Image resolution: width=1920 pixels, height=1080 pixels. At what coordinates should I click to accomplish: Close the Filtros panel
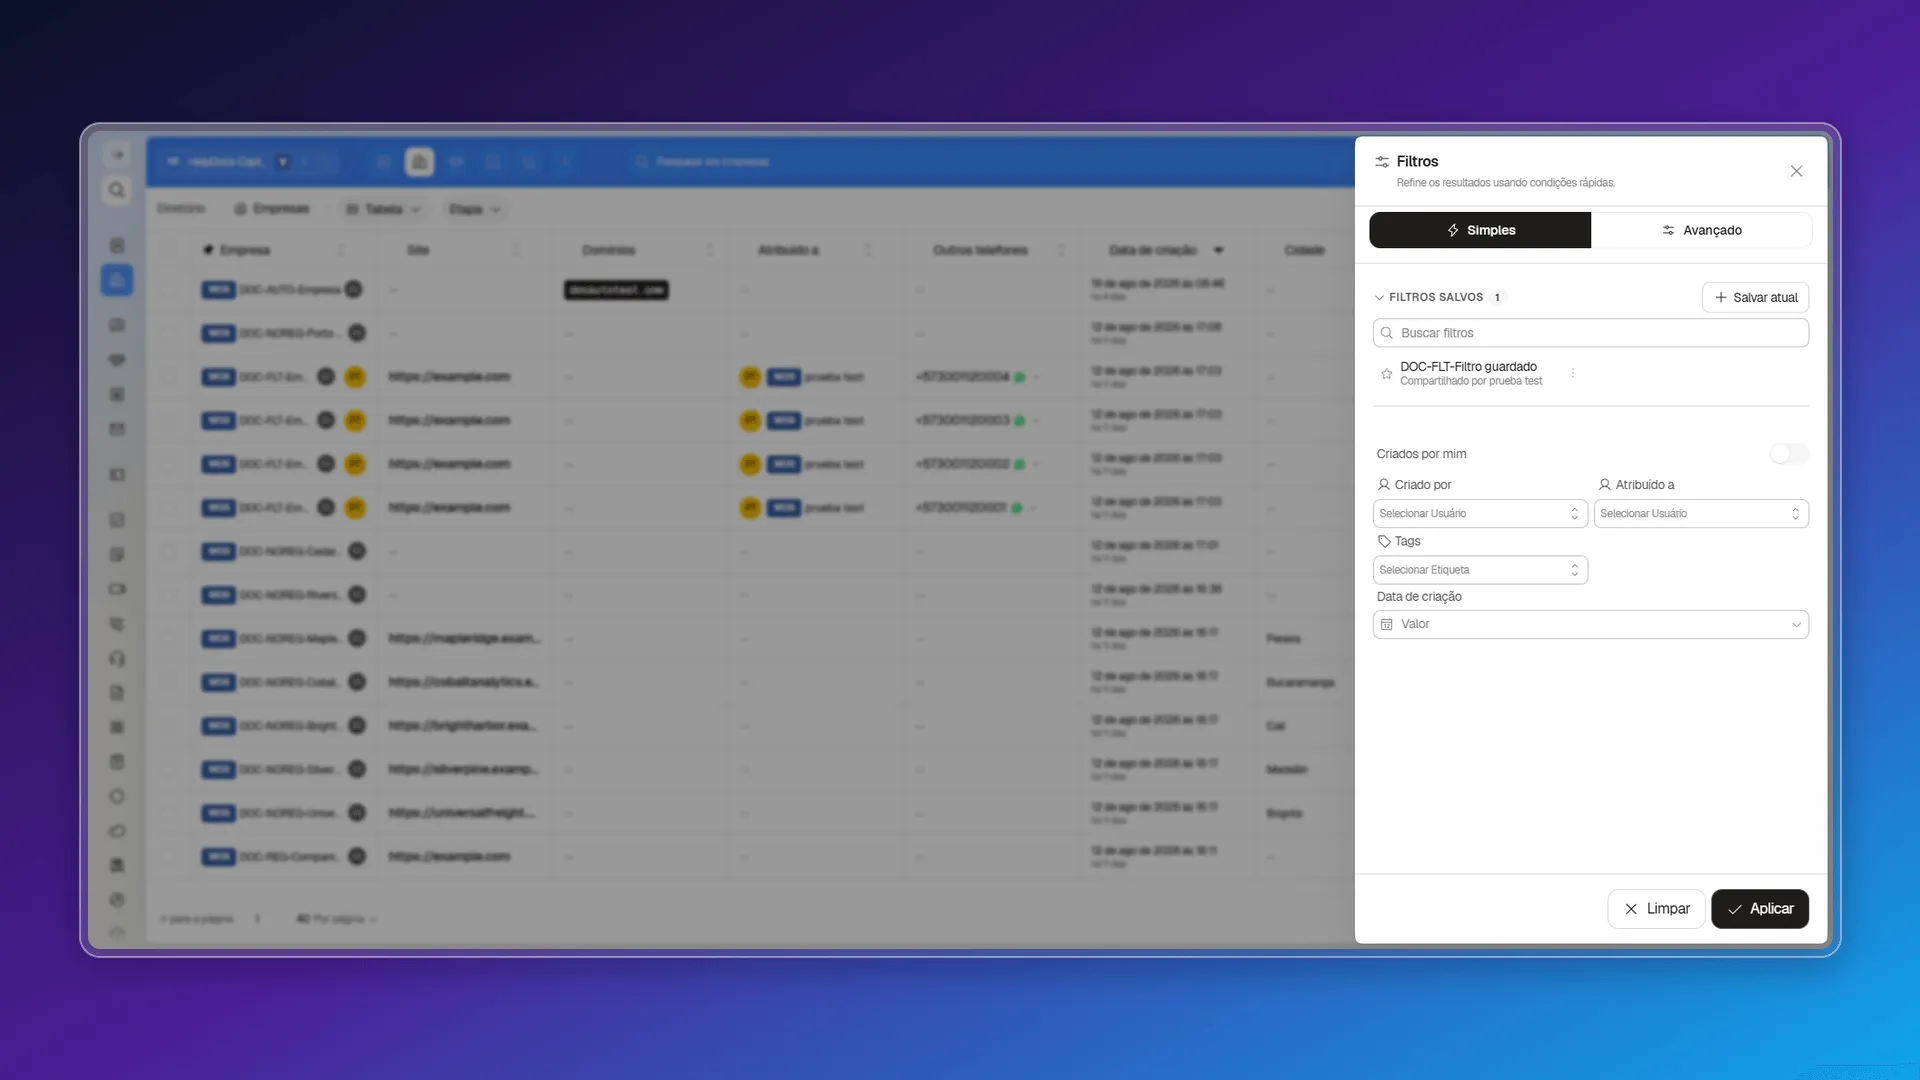(x=1796, y=171)
